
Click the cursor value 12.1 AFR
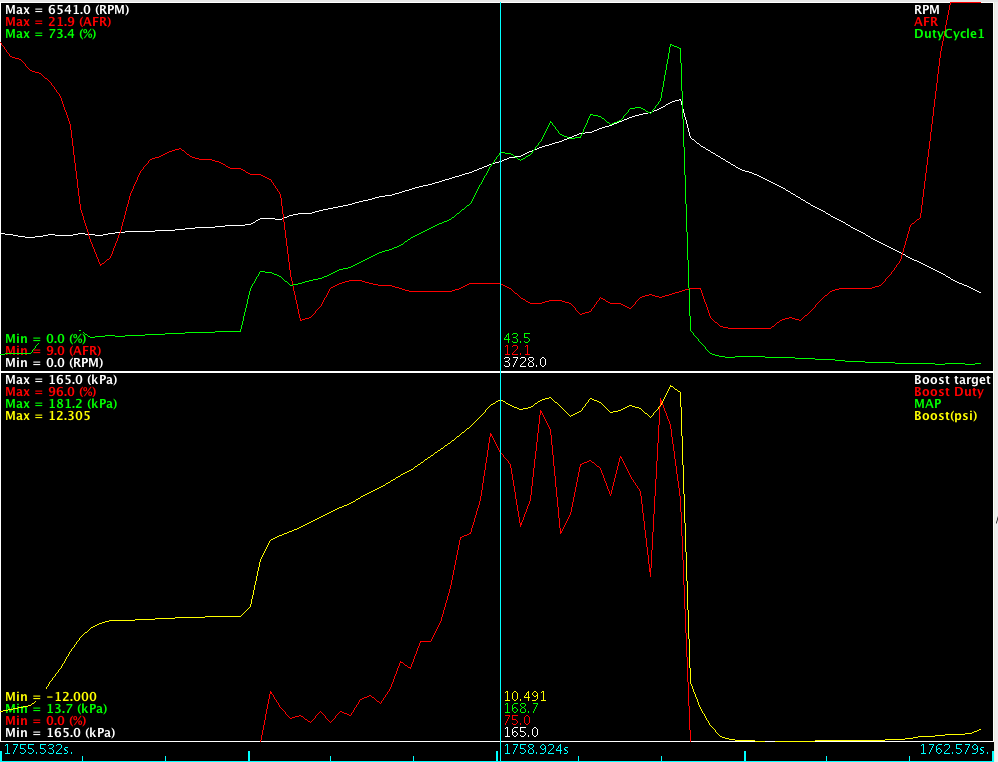(x=517, y=351)
